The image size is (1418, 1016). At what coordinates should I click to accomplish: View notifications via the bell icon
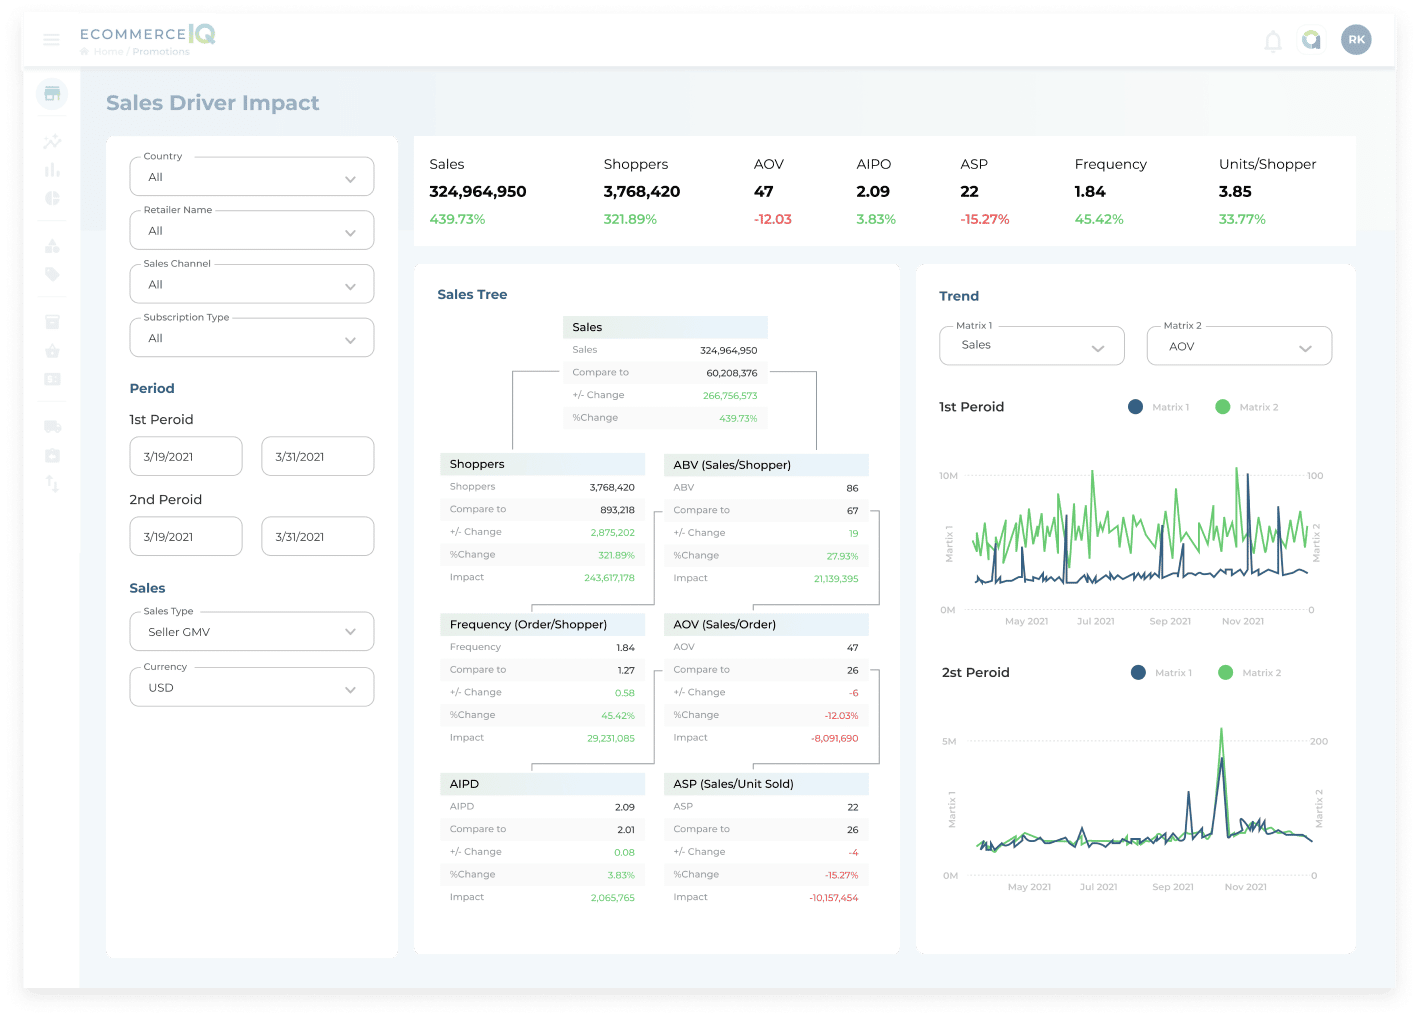(x=1272, y=41)
